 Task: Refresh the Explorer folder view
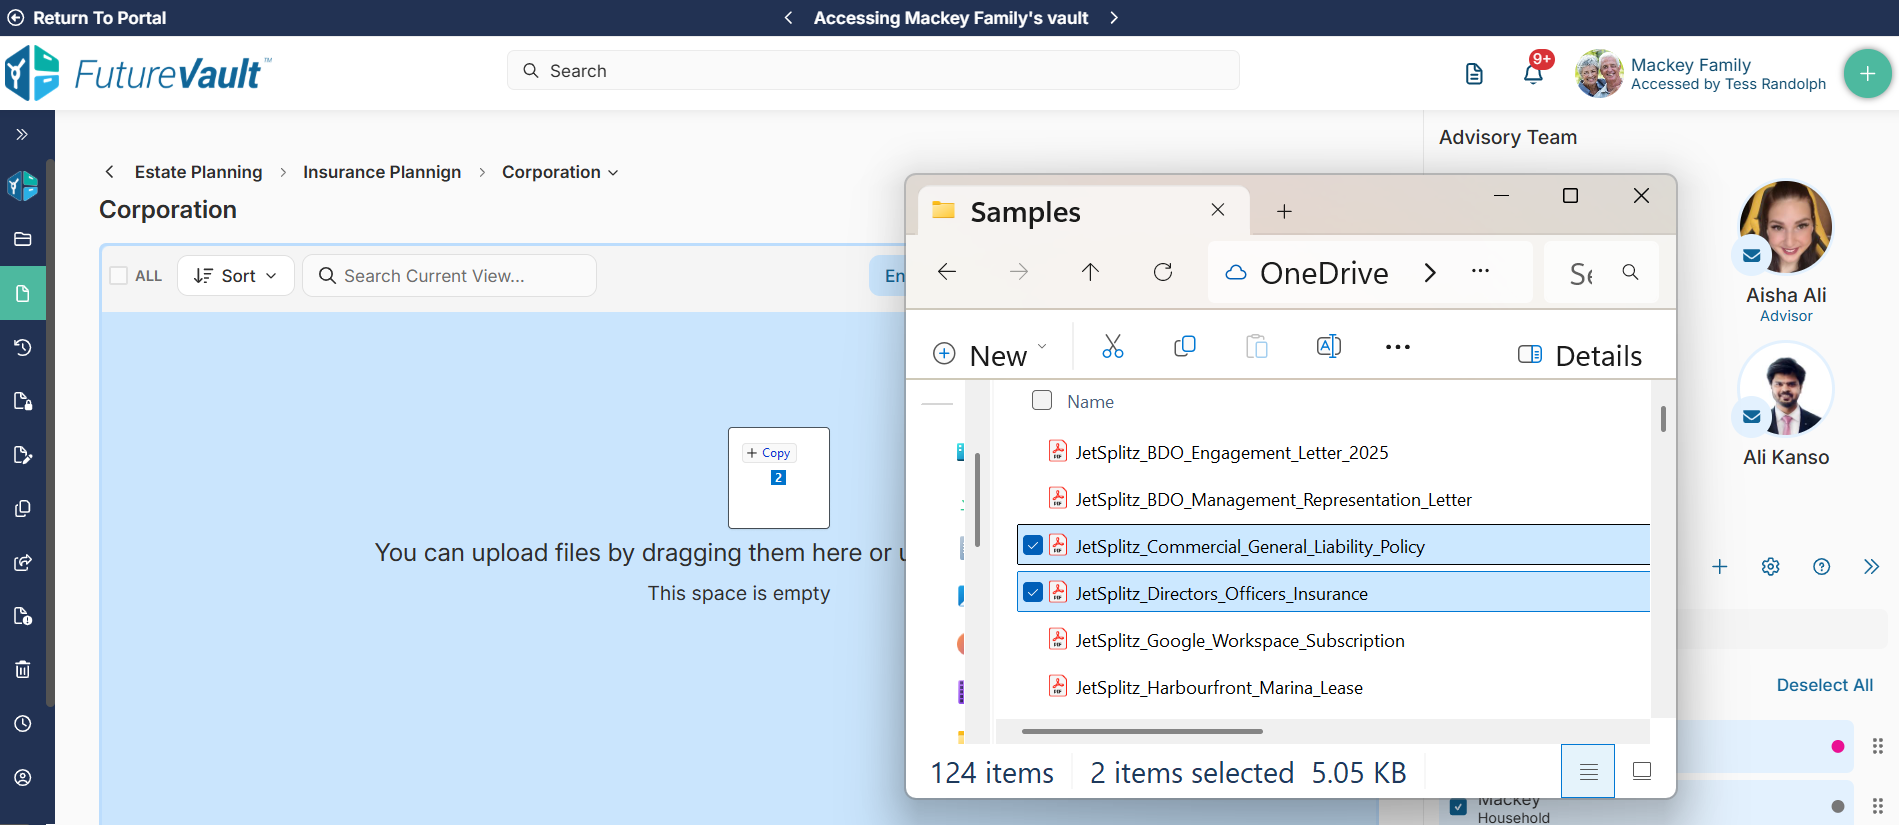coord(1163,272)
